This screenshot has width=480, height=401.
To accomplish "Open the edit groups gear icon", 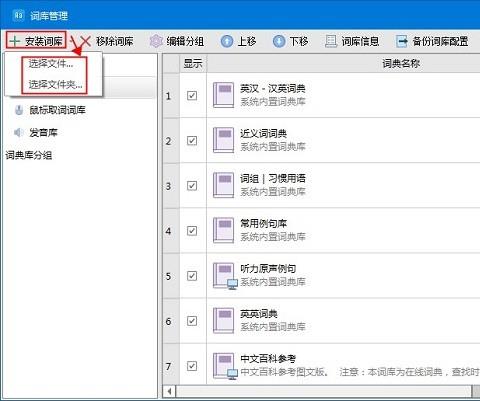I will [x=156, y=41].
